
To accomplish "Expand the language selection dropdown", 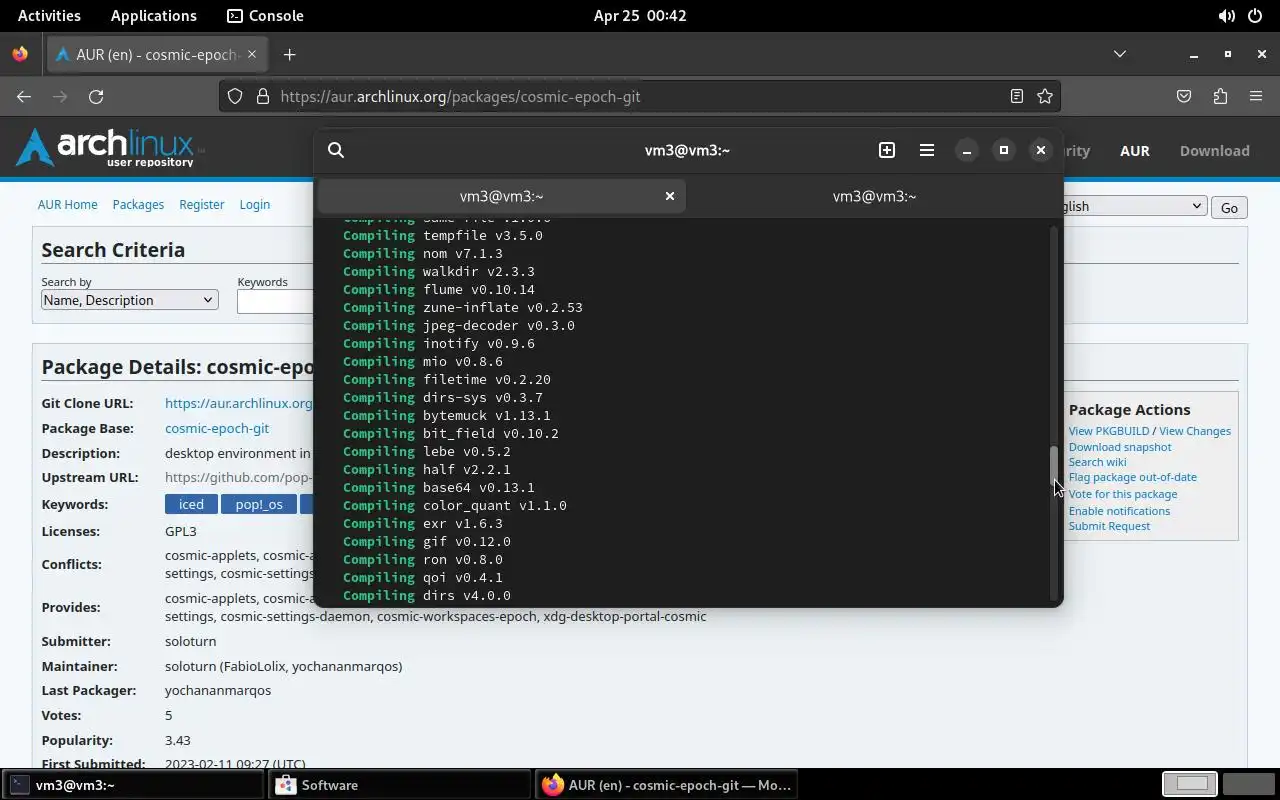I will pyautogui.click(x=1134, y=206).
